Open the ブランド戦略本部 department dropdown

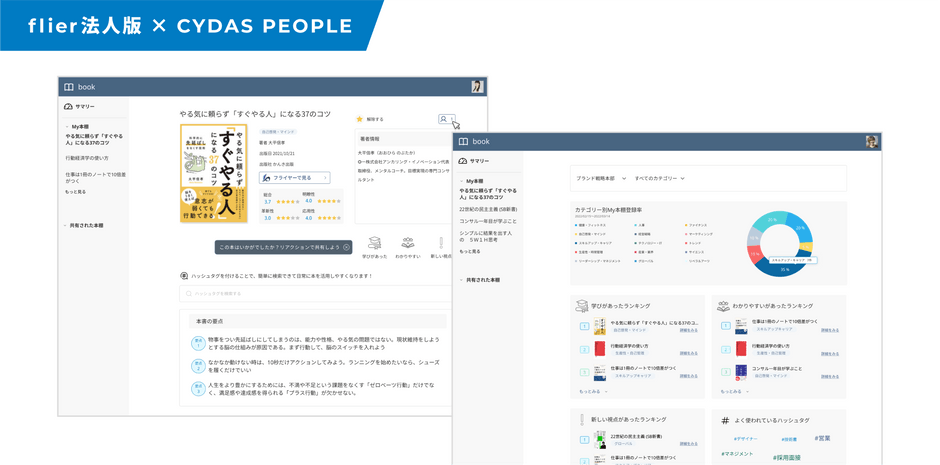[x=601, y=179]
